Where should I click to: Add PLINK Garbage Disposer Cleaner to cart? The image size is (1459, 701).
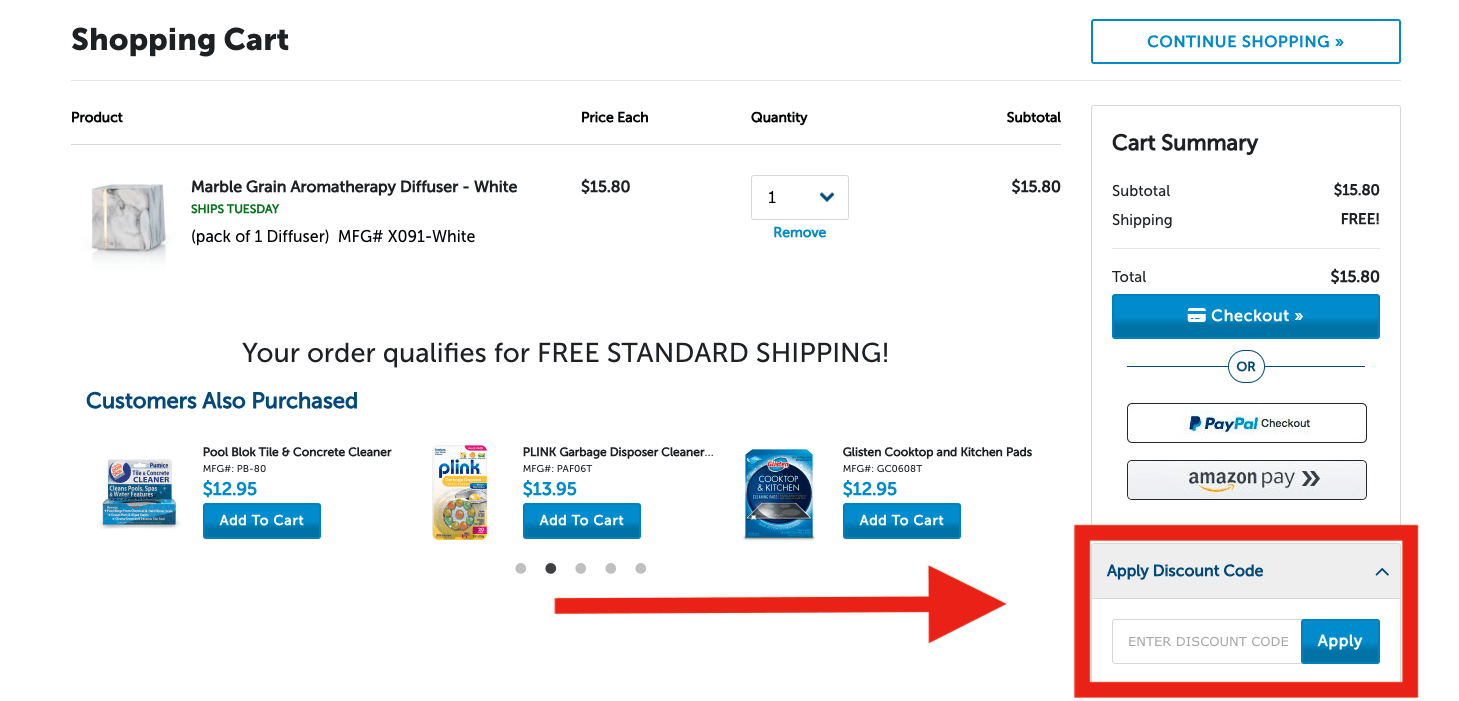coord(581,520)
